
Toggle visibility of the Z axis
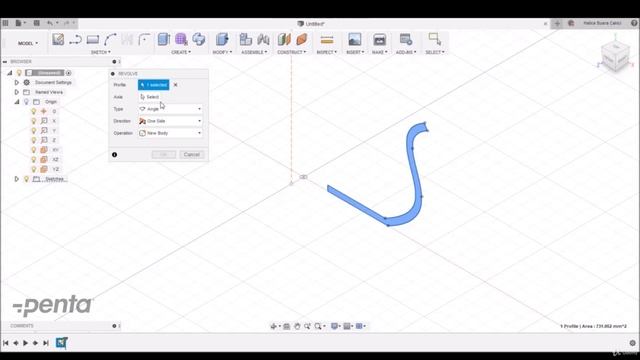tap(34, 140)
